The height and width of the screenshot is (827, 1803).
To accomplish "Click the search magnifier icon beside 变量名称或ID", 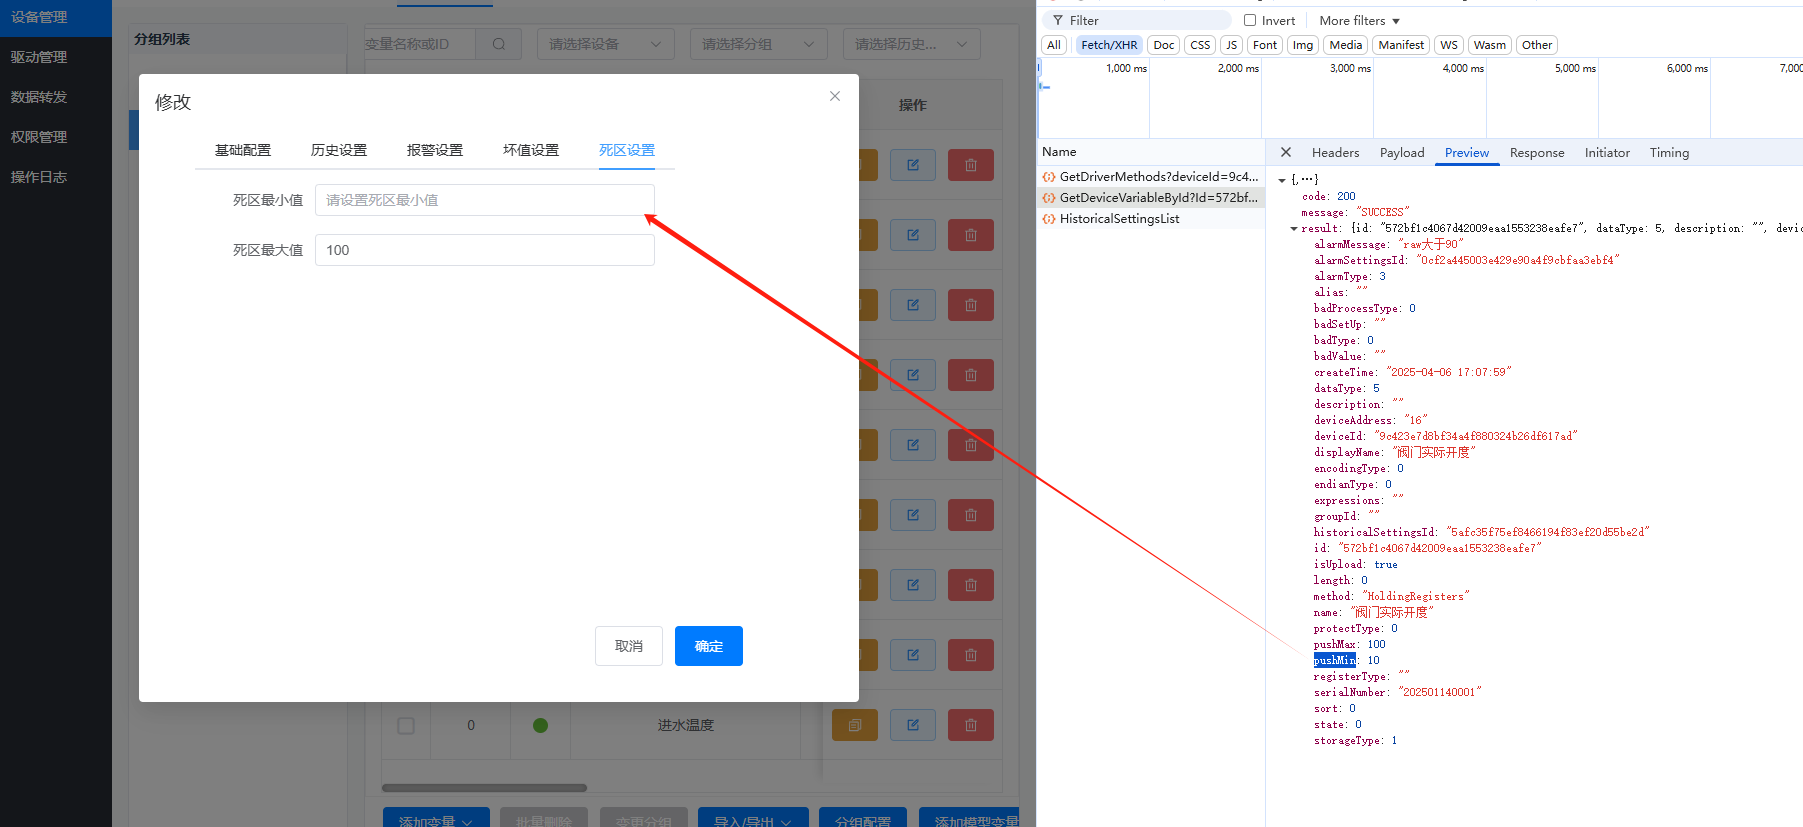I will click(499, 44).
